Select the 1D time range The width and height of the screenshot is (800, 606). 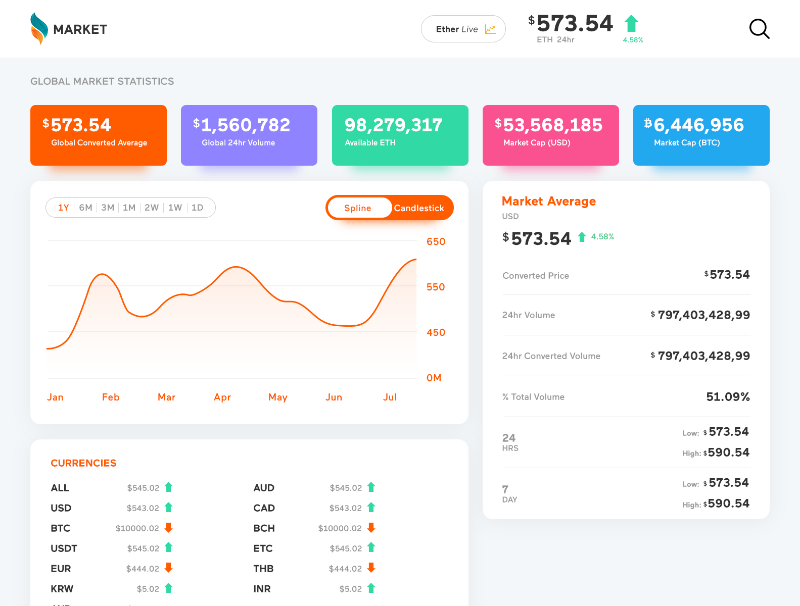tap(197, 208)
